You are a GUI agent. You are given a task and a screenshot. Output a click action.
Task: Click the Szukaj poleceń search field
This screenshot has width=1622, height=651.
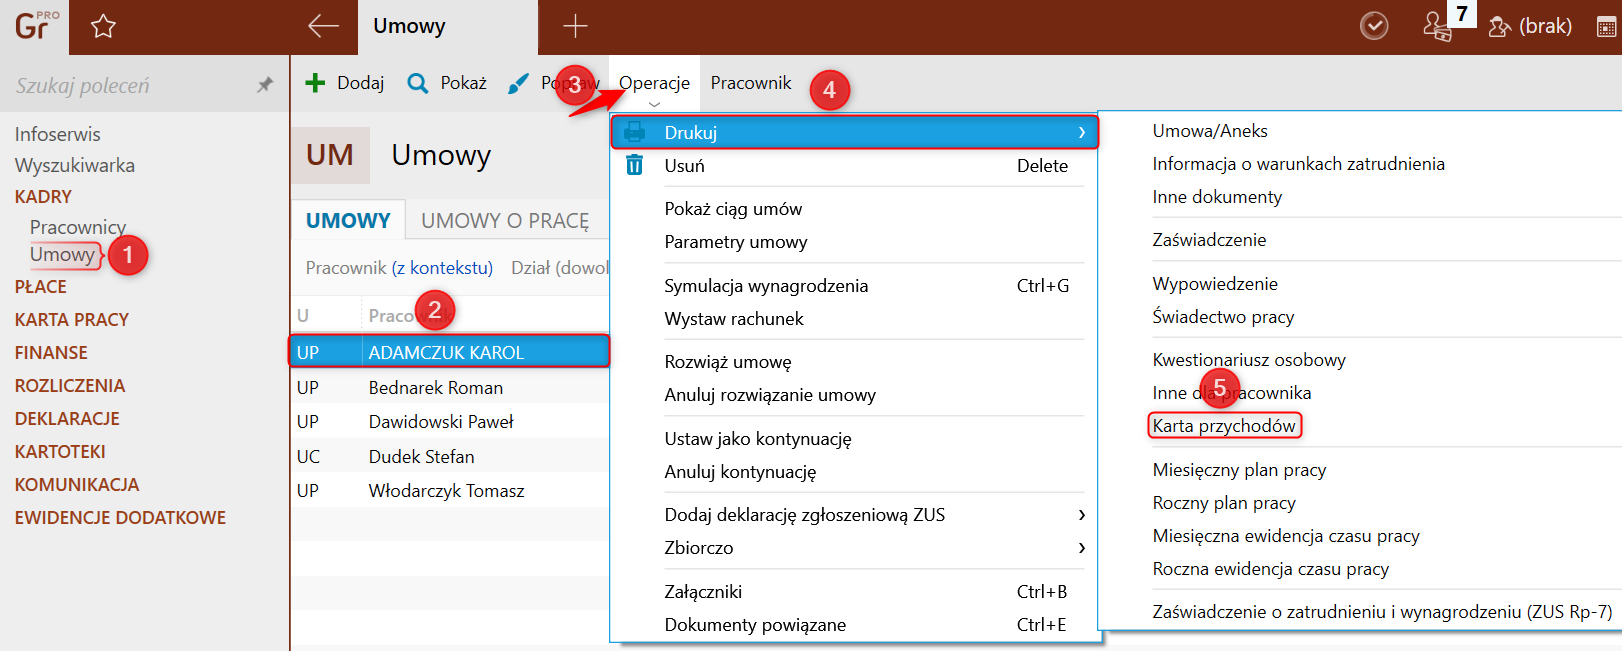point(130,86)
